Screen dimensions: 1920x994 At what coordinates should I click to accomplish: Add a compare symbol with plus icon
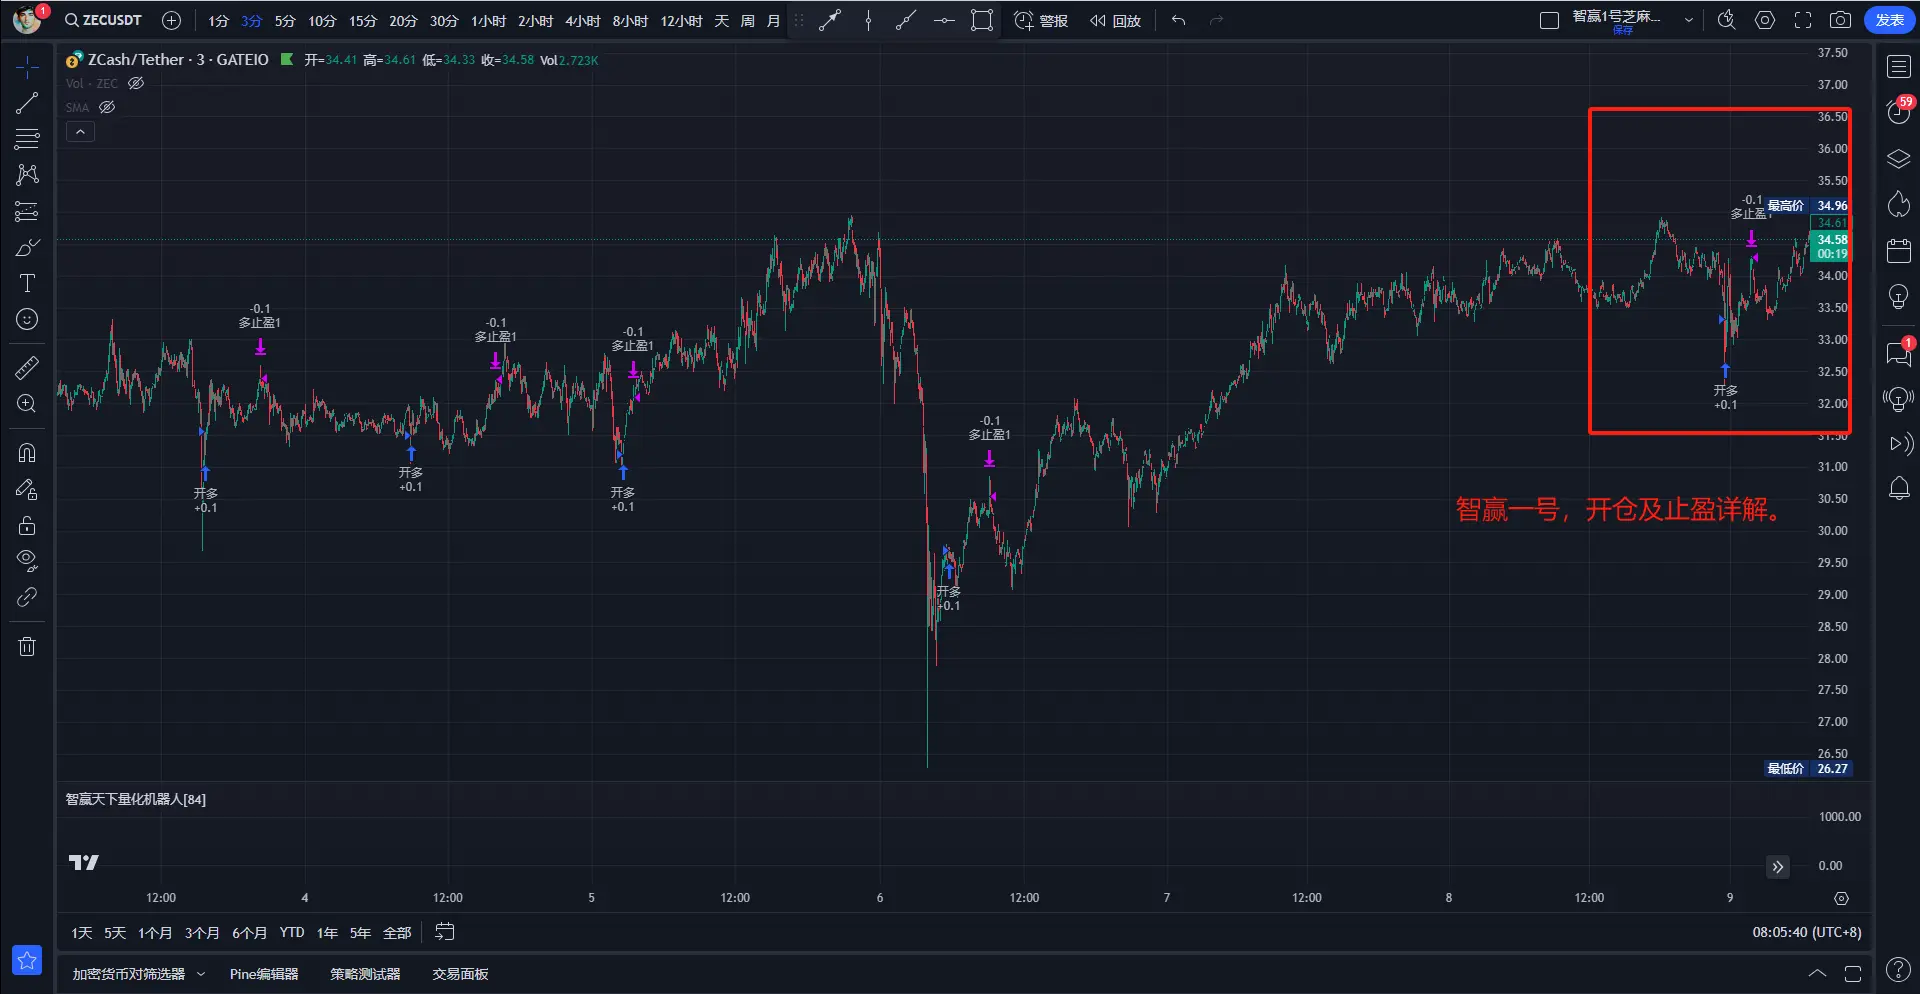click(171, 20)
